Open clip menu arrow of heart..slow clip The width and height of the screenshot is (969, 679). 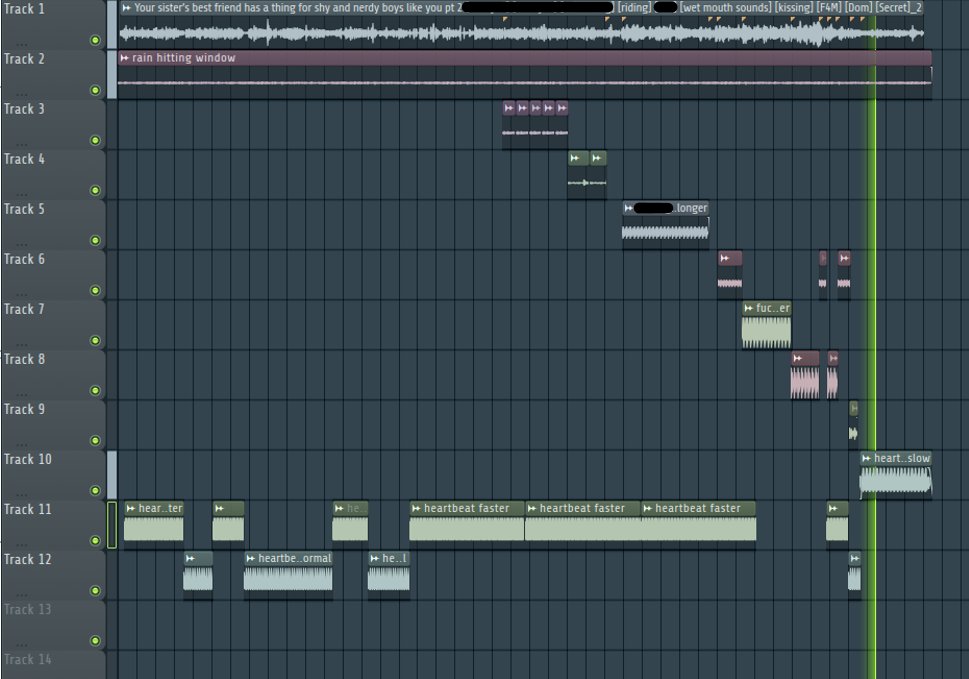866,458
